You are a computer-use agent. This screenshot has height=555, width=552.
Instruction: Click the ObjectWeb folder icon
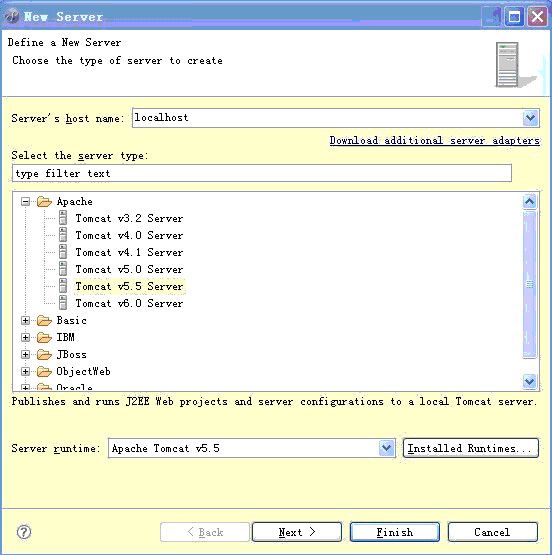coord(45,372)
